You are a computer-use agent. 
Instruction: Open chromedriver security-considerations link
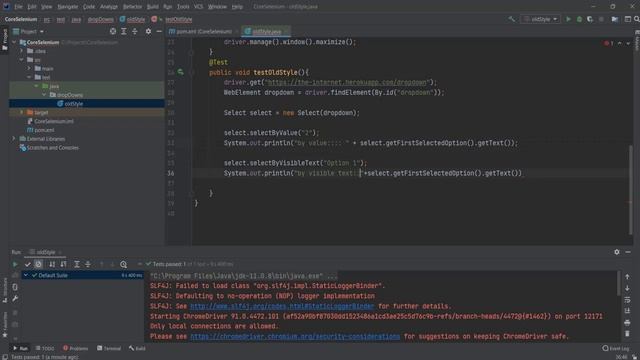tap(295, 336)
